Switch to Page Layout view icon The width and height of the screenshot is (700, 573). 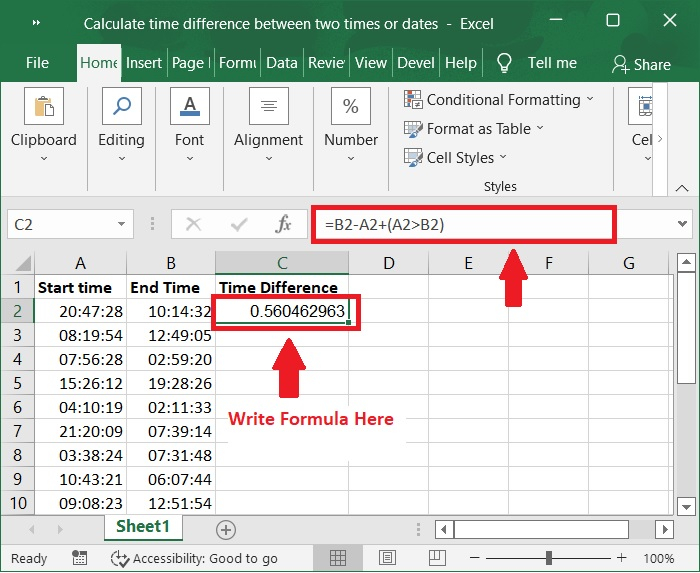click(x=387, y=558)
